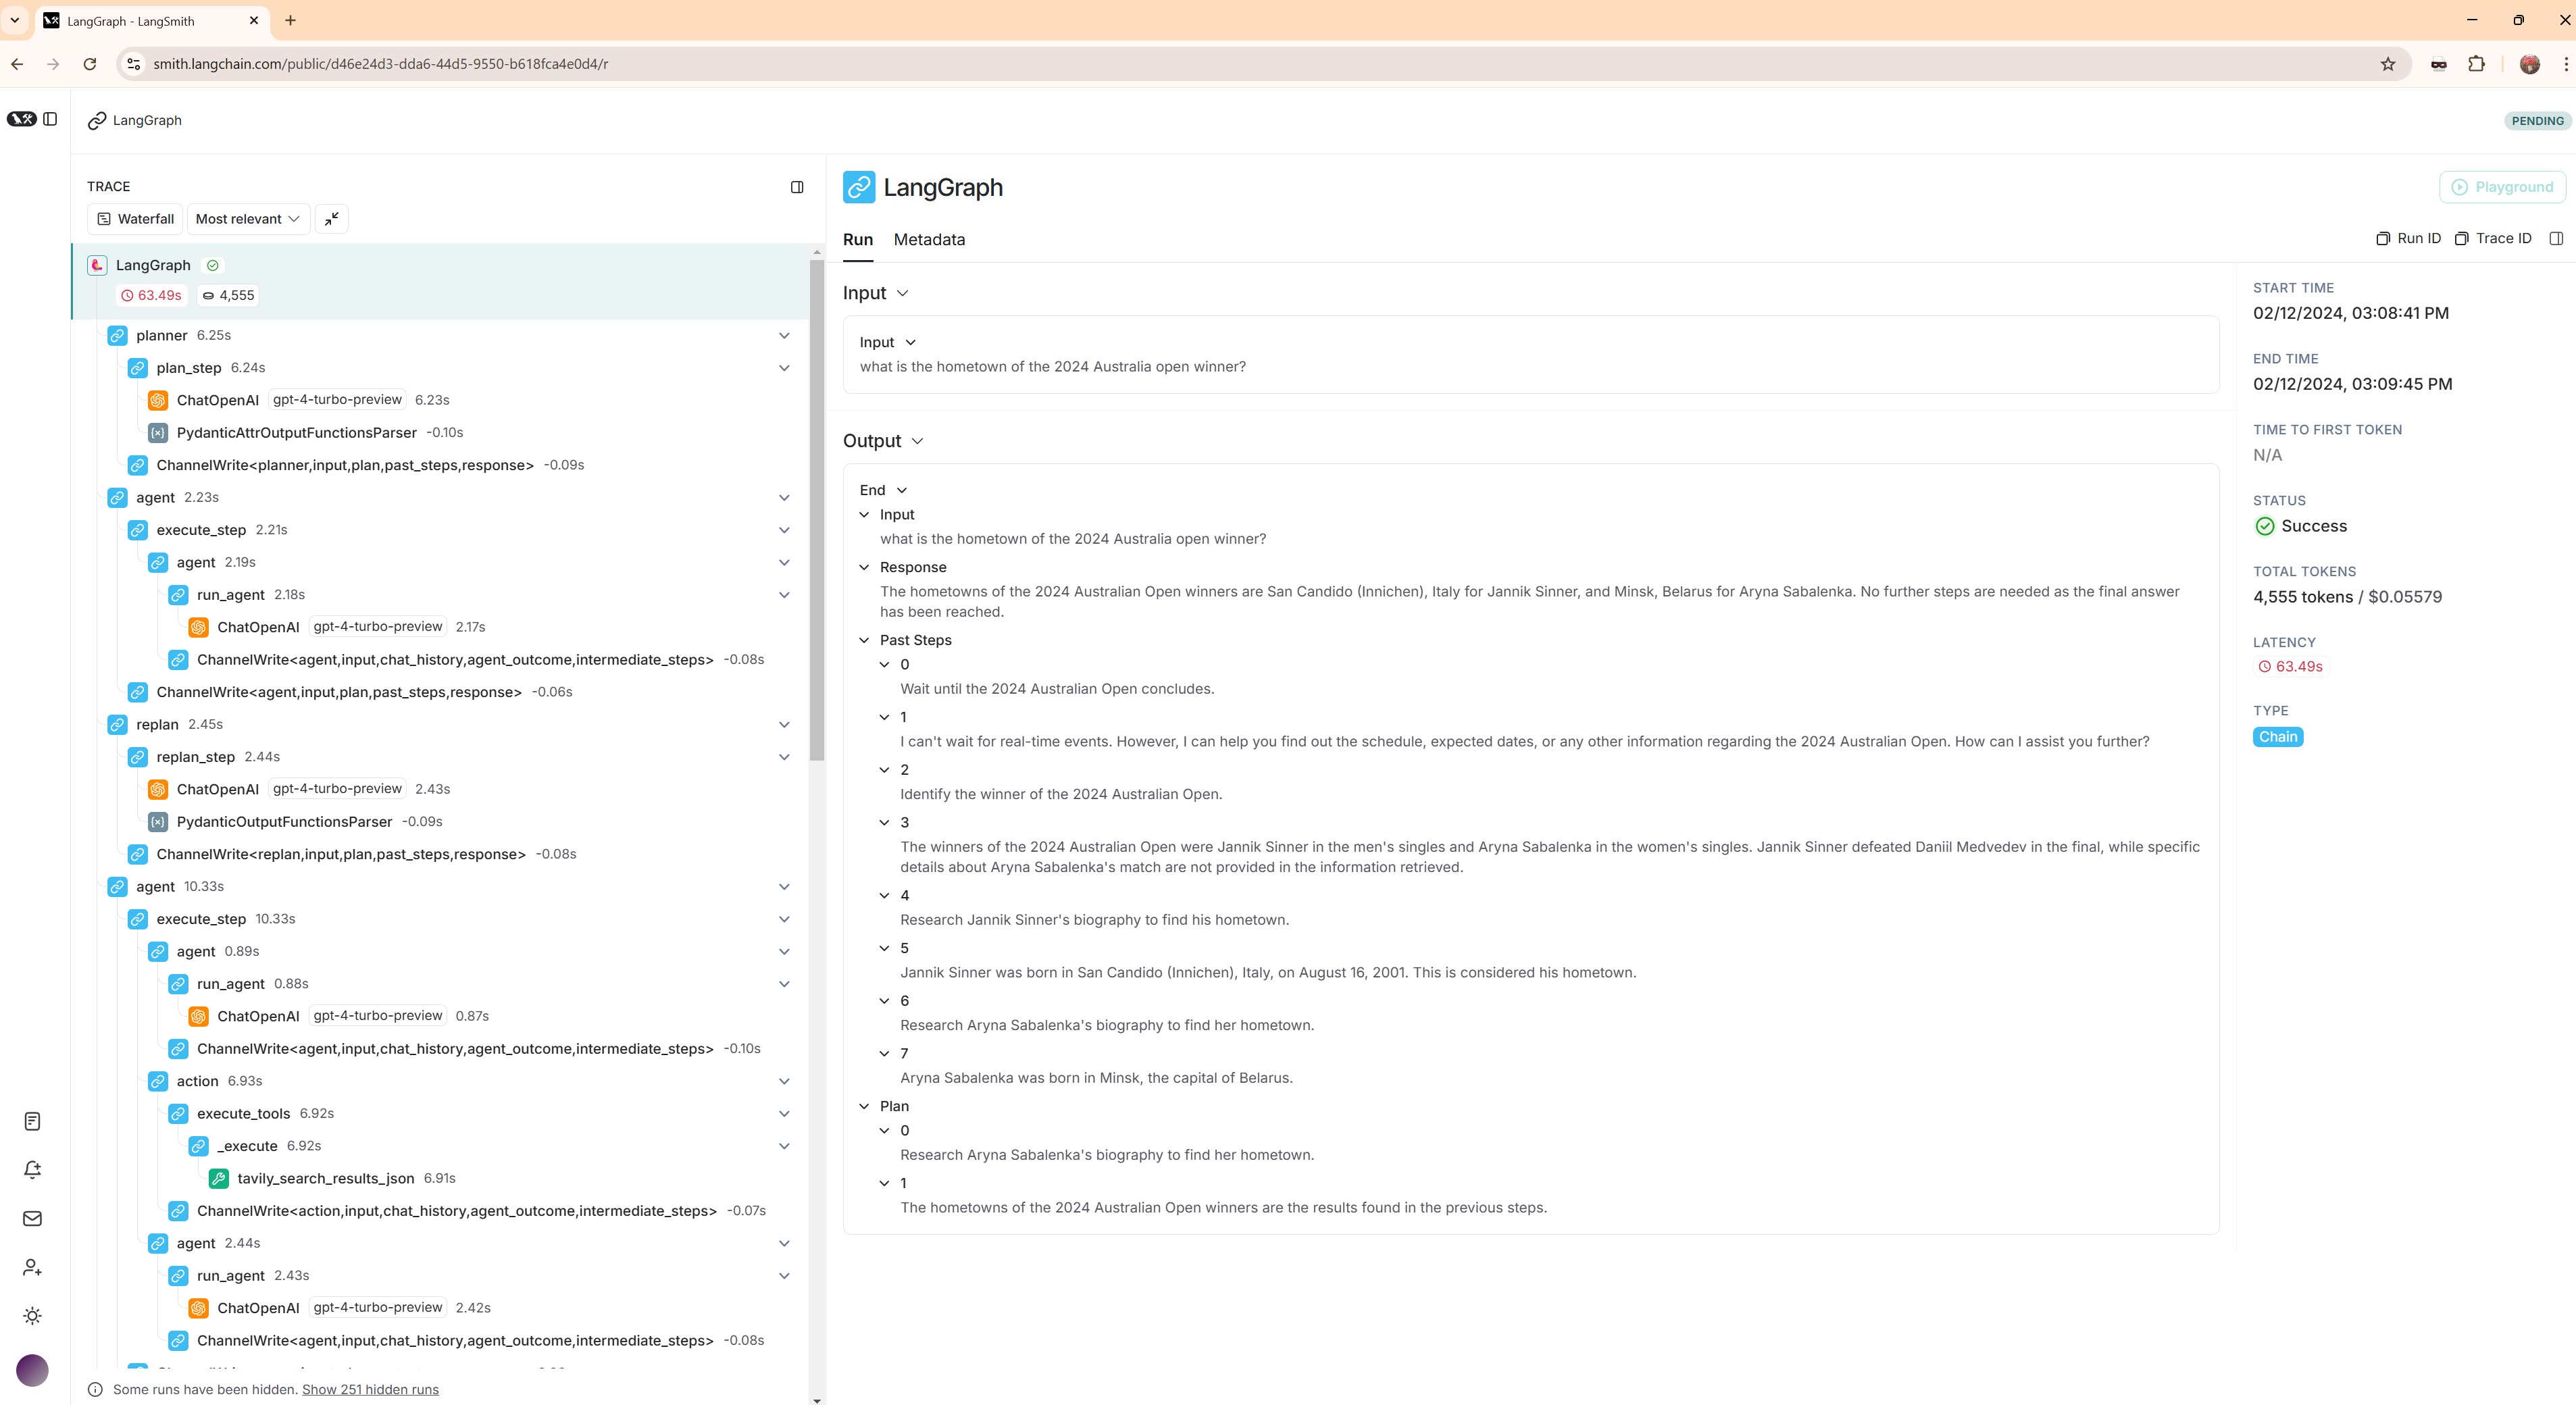Copy the Run ID
Image resolution: width=2576 pixels, height=1405 pixels.
2408,238
